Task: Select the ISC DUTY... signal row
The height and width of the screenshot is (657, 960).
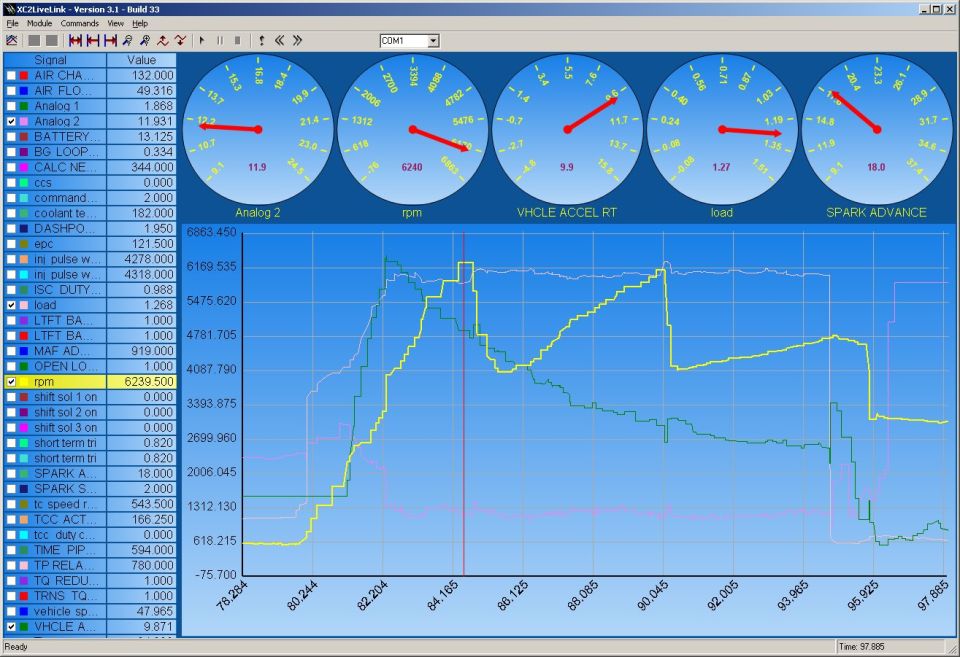Action: [90, 290]
